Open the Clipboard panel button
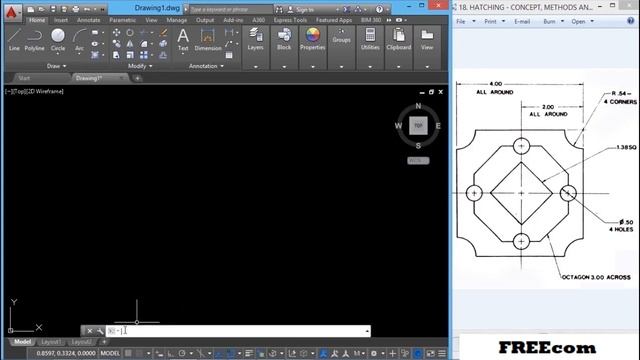This screenshot has height=360, width=640. (399, 40)
